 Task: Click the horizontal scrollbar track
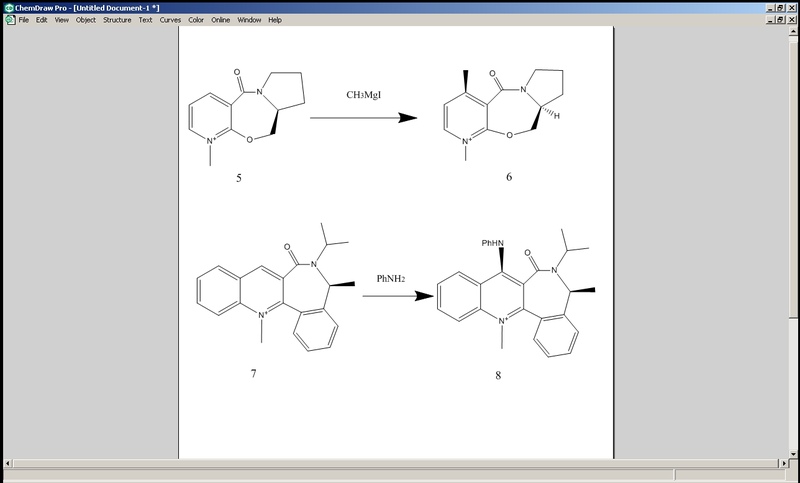(396, 463)
